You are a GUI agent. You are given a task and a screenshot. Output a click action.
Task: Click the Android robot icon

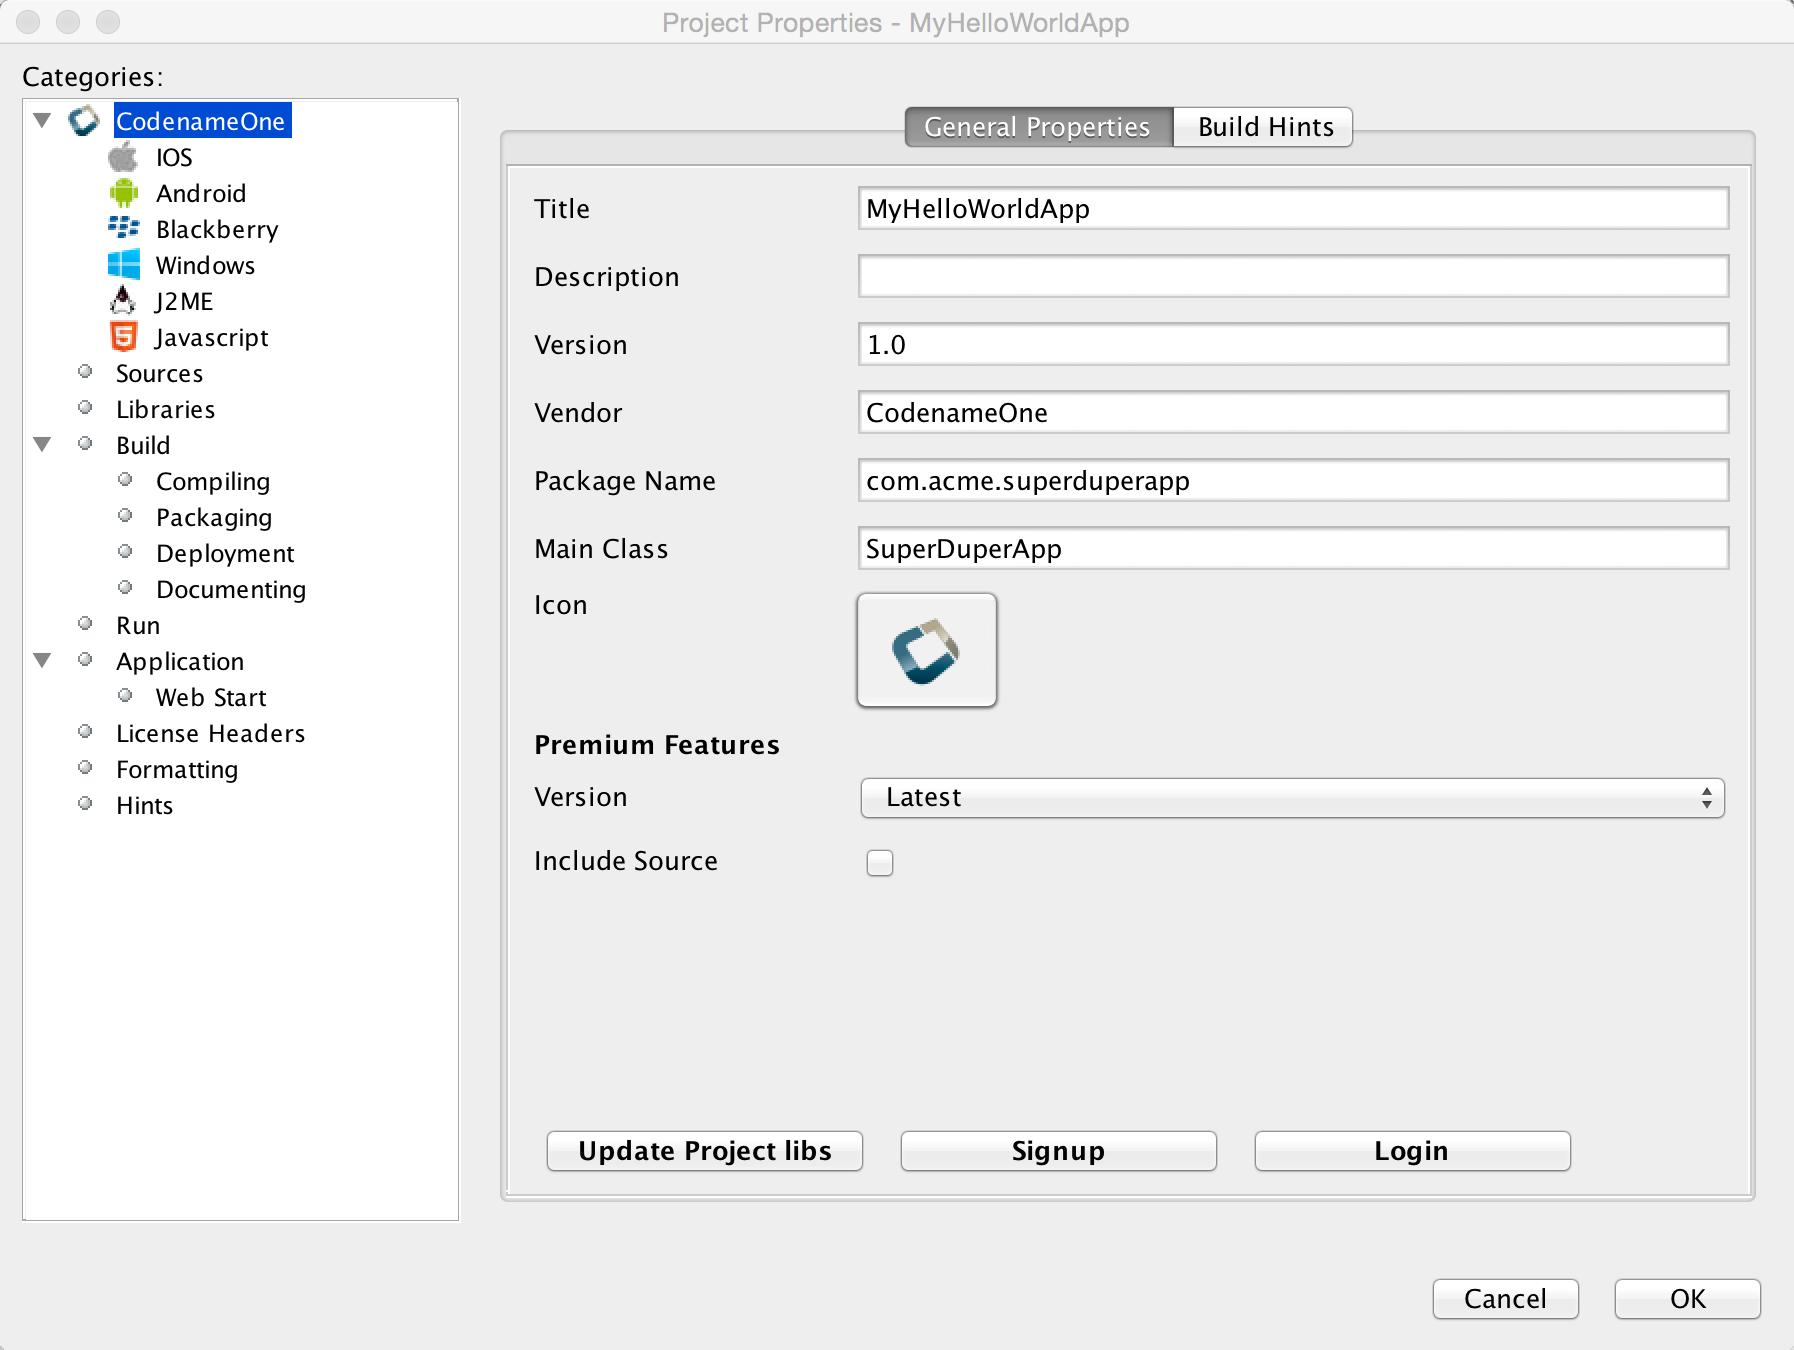(x=123, y=193)
